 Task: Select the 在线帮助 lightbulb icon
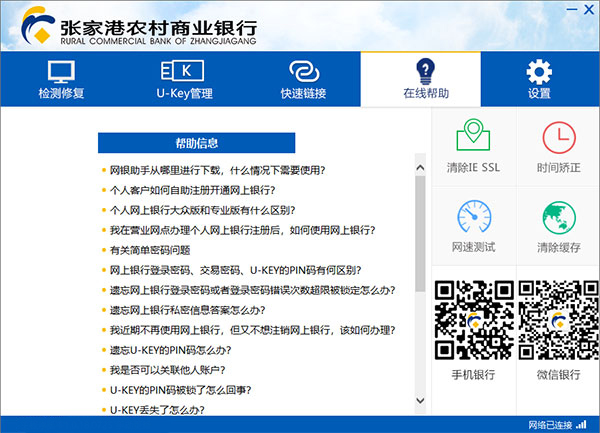pos(425,71)
